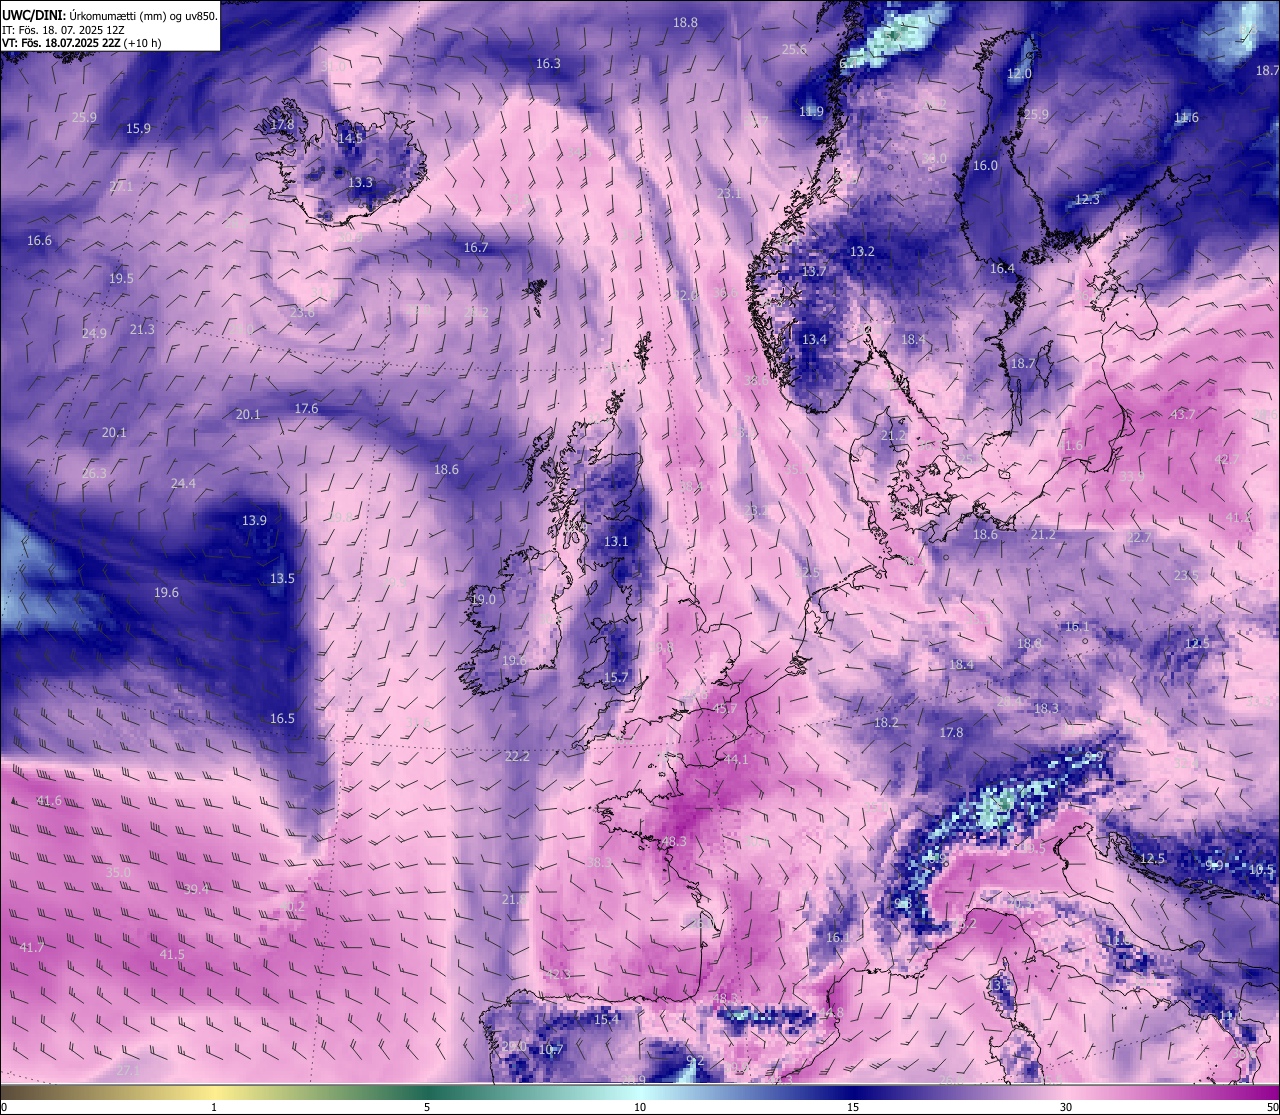Click the 41.7 value at the lower left
This screenshot has width=1280, height=1115.
coord(32,947)
